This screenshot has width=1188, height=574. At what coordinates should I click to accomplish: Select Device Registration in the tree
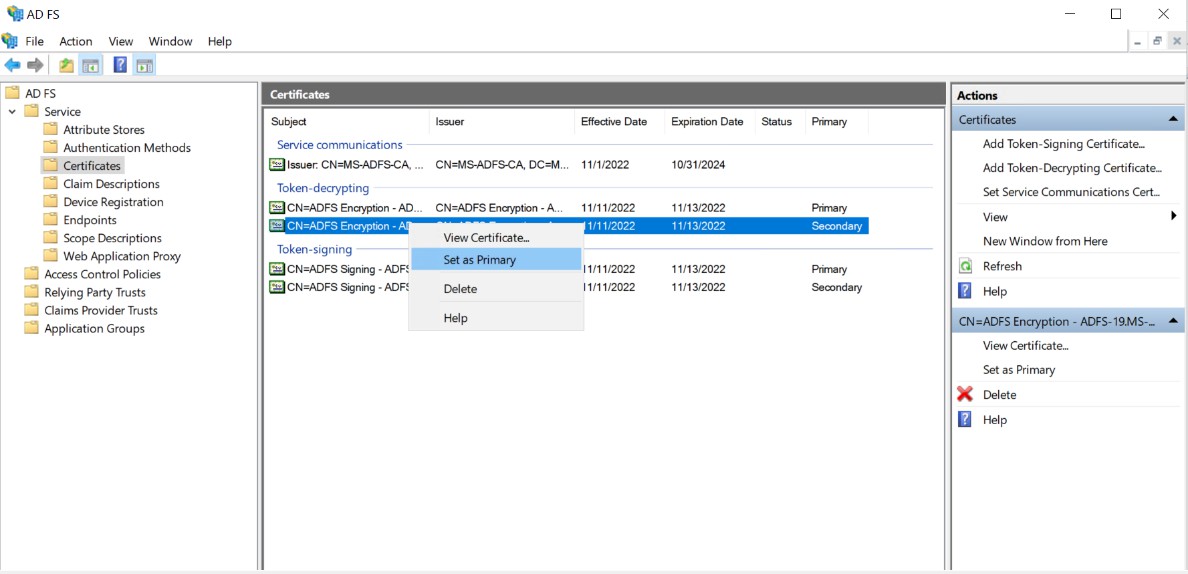113,202
